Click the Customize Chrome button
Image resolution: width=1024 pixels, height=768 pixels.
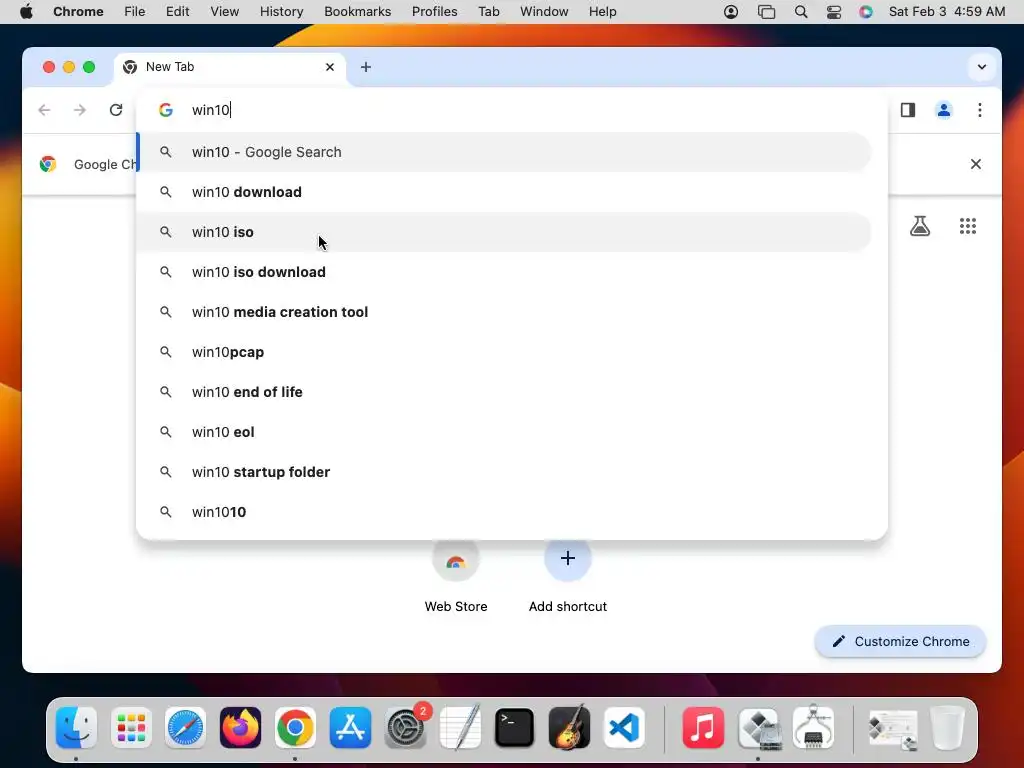[900, 641]
